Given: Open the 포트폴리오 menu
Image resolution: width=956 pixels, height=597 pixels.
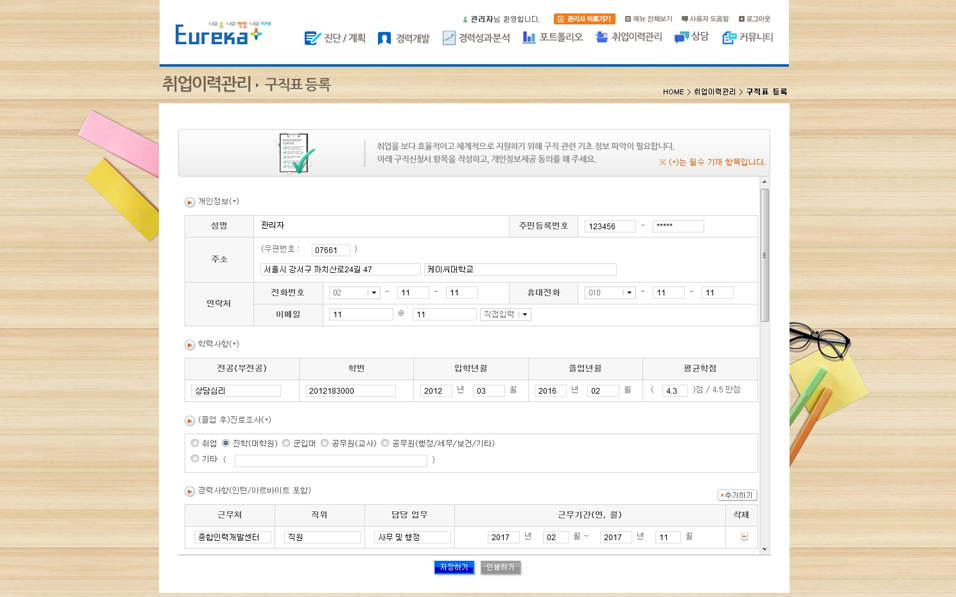Looking at the screenshot, I should [x=561, y=37].
